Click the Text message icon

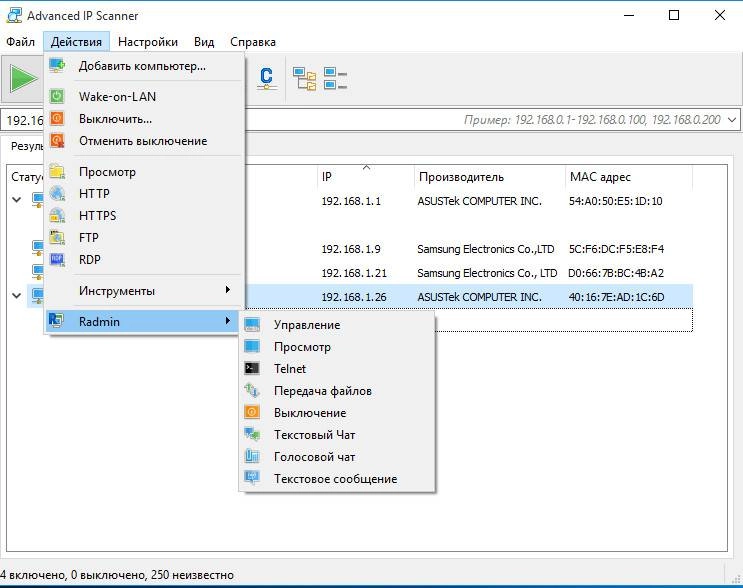point(252,478)
